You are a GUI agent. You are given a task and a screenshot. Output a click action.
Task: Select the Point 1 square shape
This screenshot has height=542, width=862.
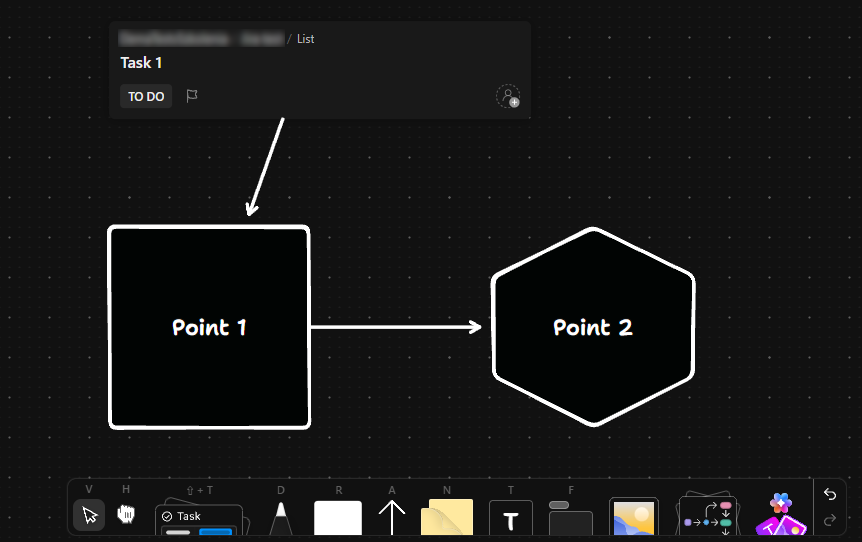(x=209, y=327)
